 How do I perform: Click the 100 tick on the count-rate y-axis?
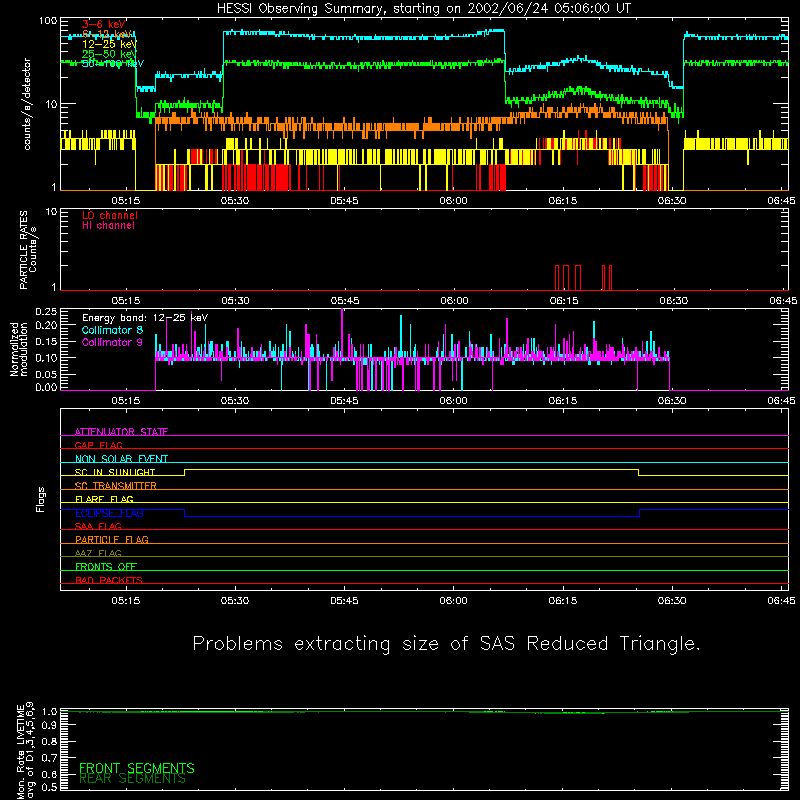point(47,21)
